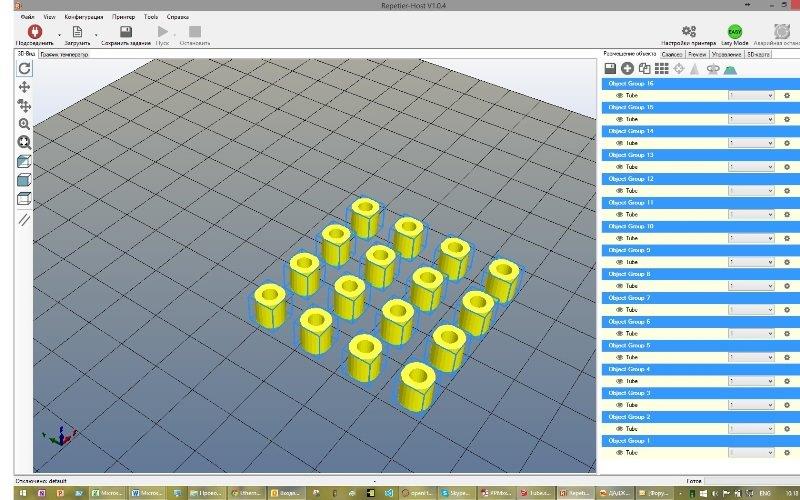Switch to top cube view
The height and width of the screenshot is (500, 800).
24,198
